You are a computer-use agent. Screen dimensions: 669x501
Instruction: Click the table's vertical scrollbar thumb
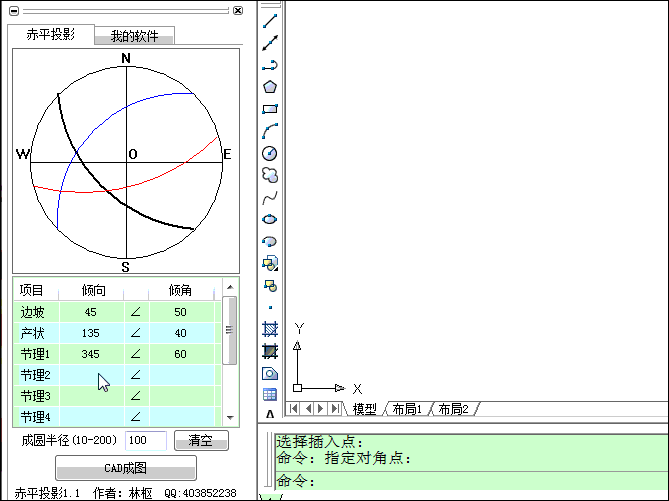230,330
